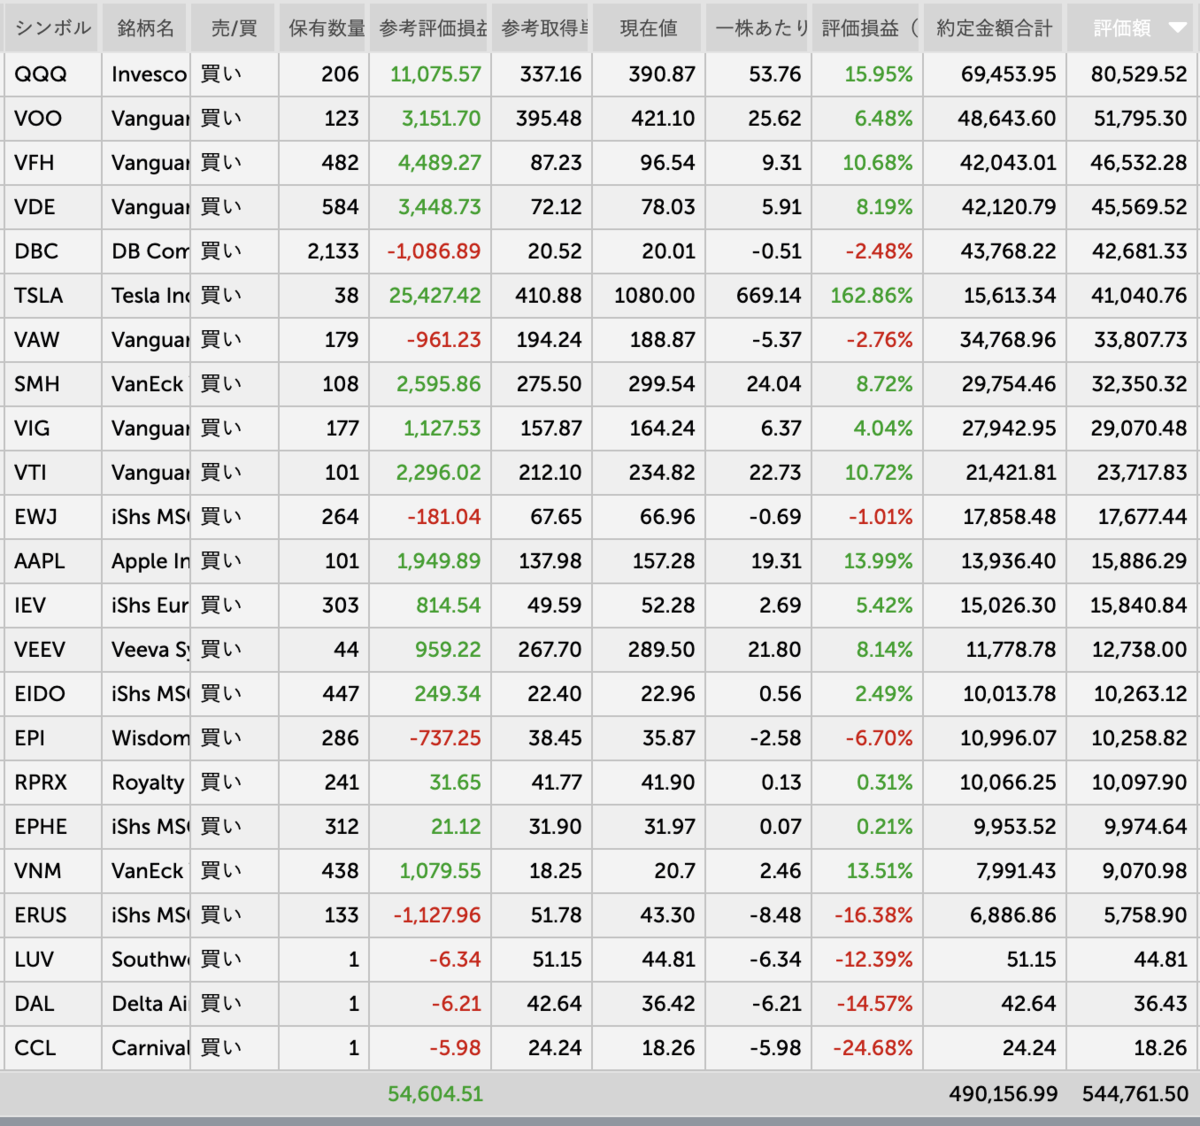This screenshot has width=1200, height=1126.
Task: Click TSLA current price 1080.00
Action: pos(654,296)
